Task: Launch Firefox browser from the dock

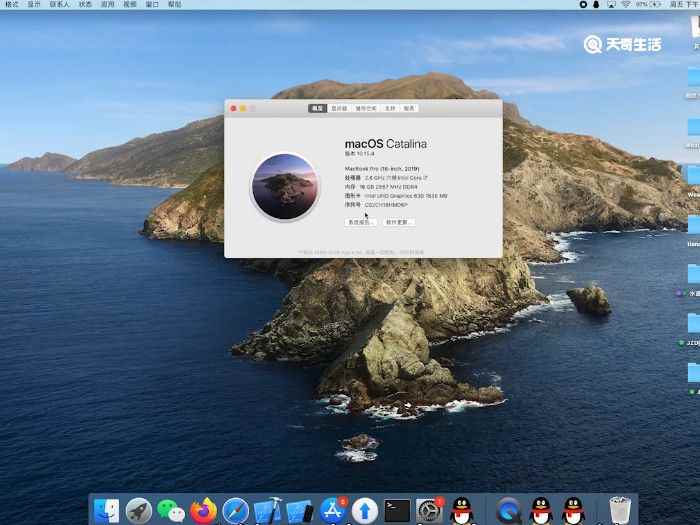Action: (x=204, y=510)
